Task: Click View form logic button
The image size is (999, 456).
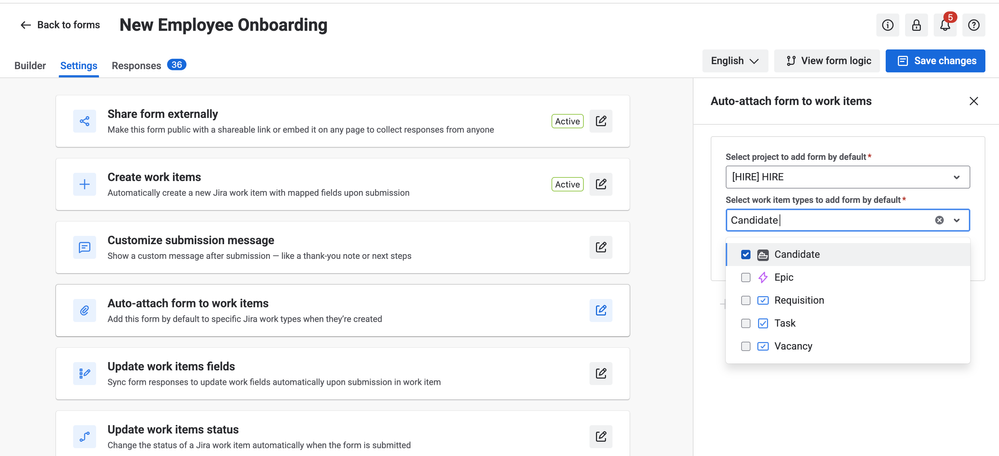Action: [828, 61]
